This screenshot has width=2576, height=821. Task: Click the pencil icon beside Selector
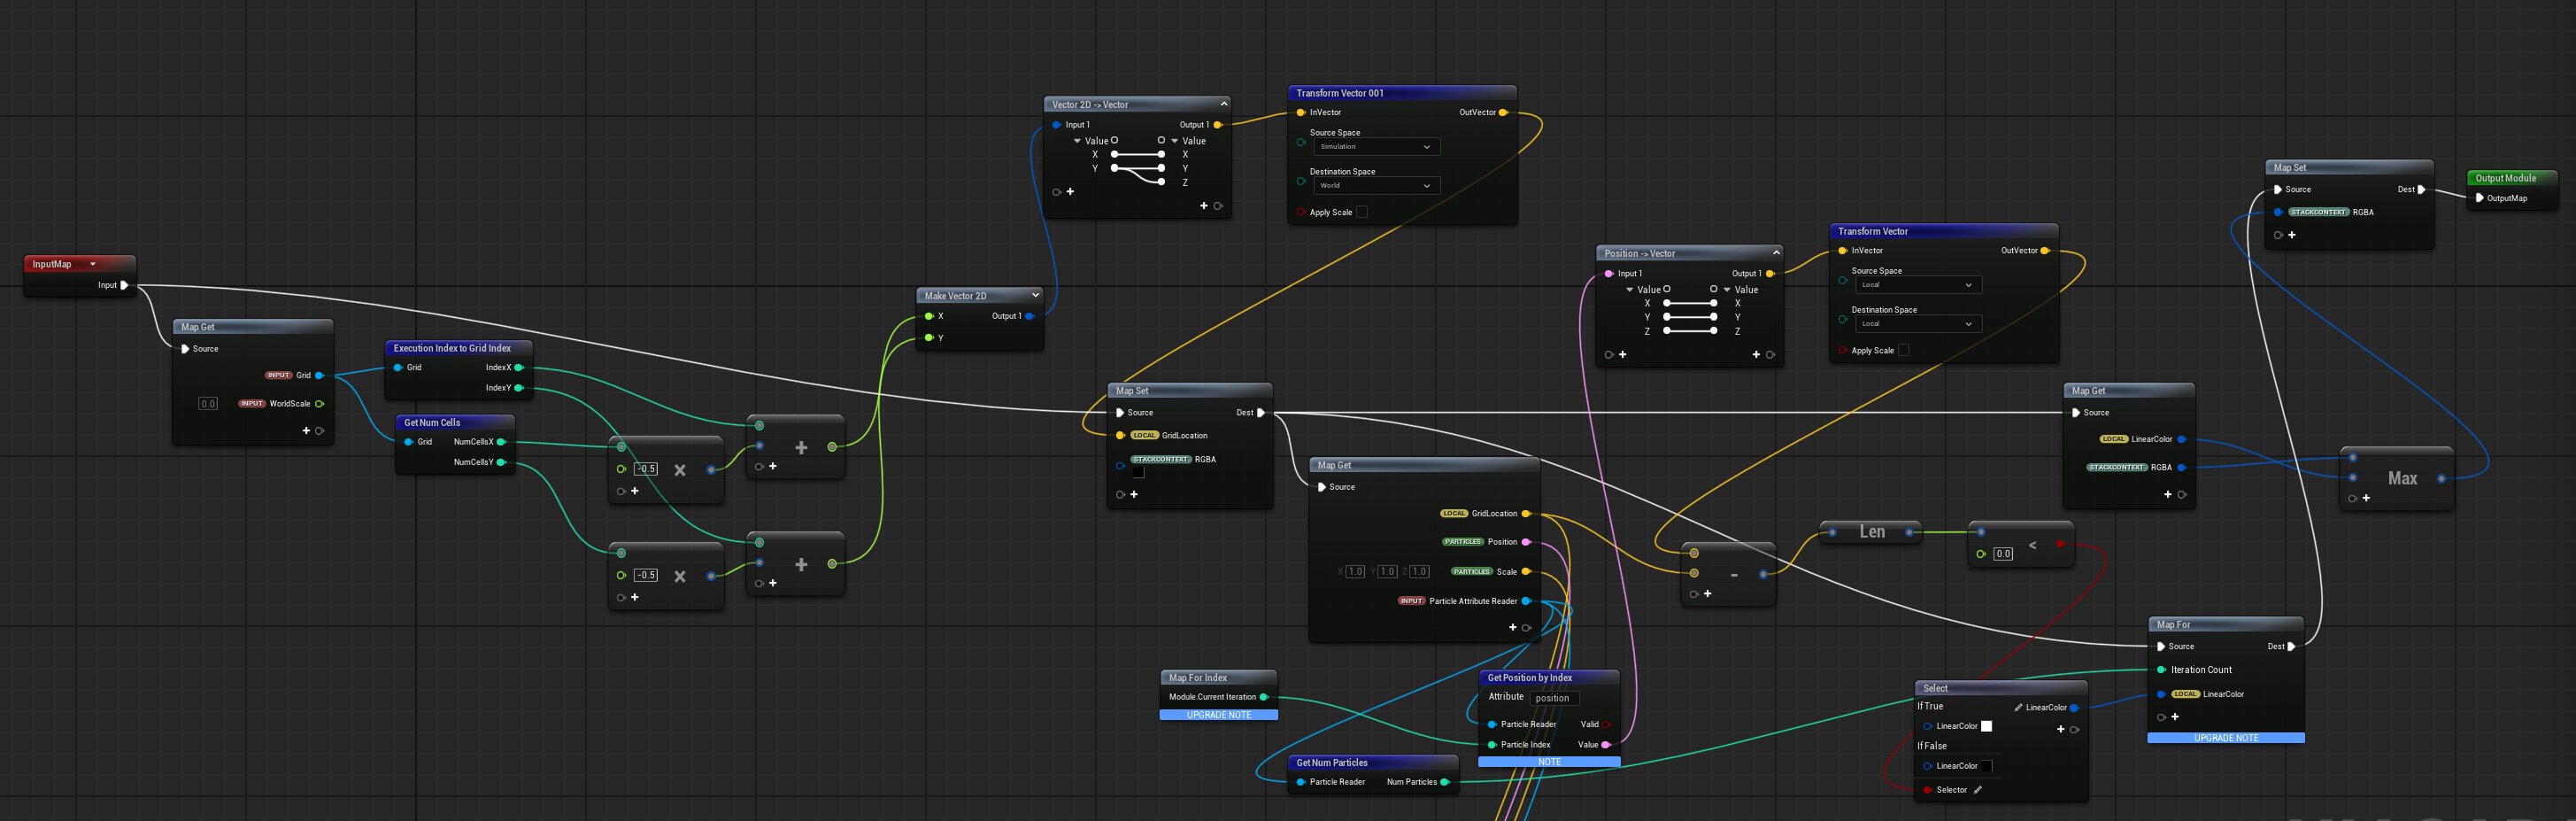[x=1977, y=790]
